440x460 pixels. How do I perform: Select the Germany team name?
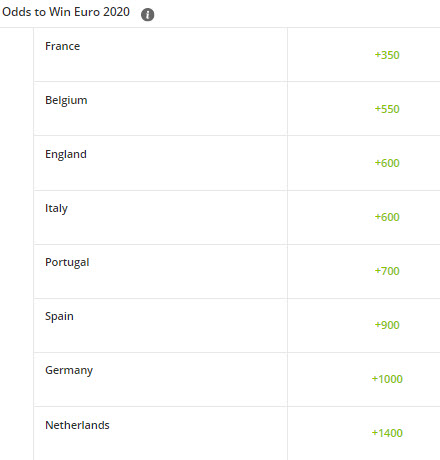click(69, 370)
